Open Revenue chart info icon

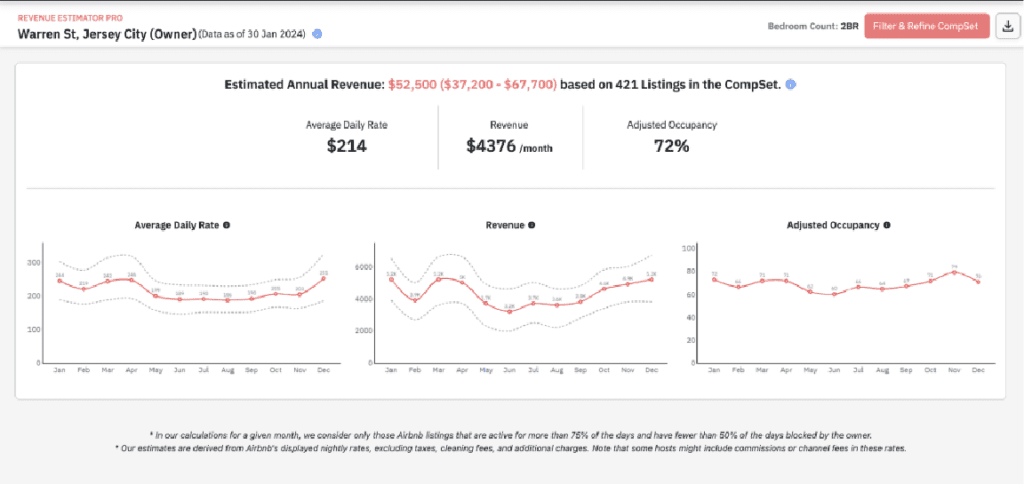point(531,225)
